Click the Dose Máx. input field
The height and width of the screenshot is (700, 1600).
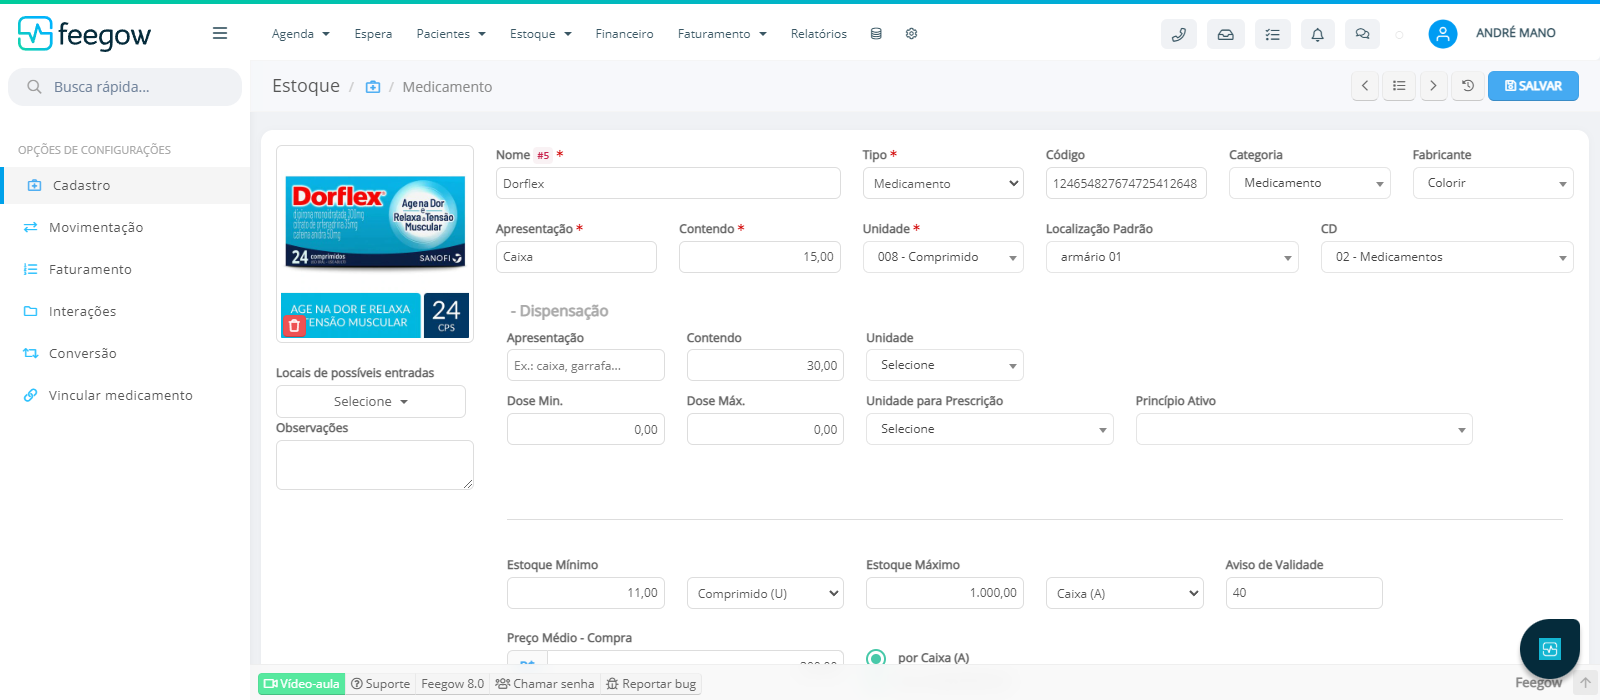coord(765,429)
